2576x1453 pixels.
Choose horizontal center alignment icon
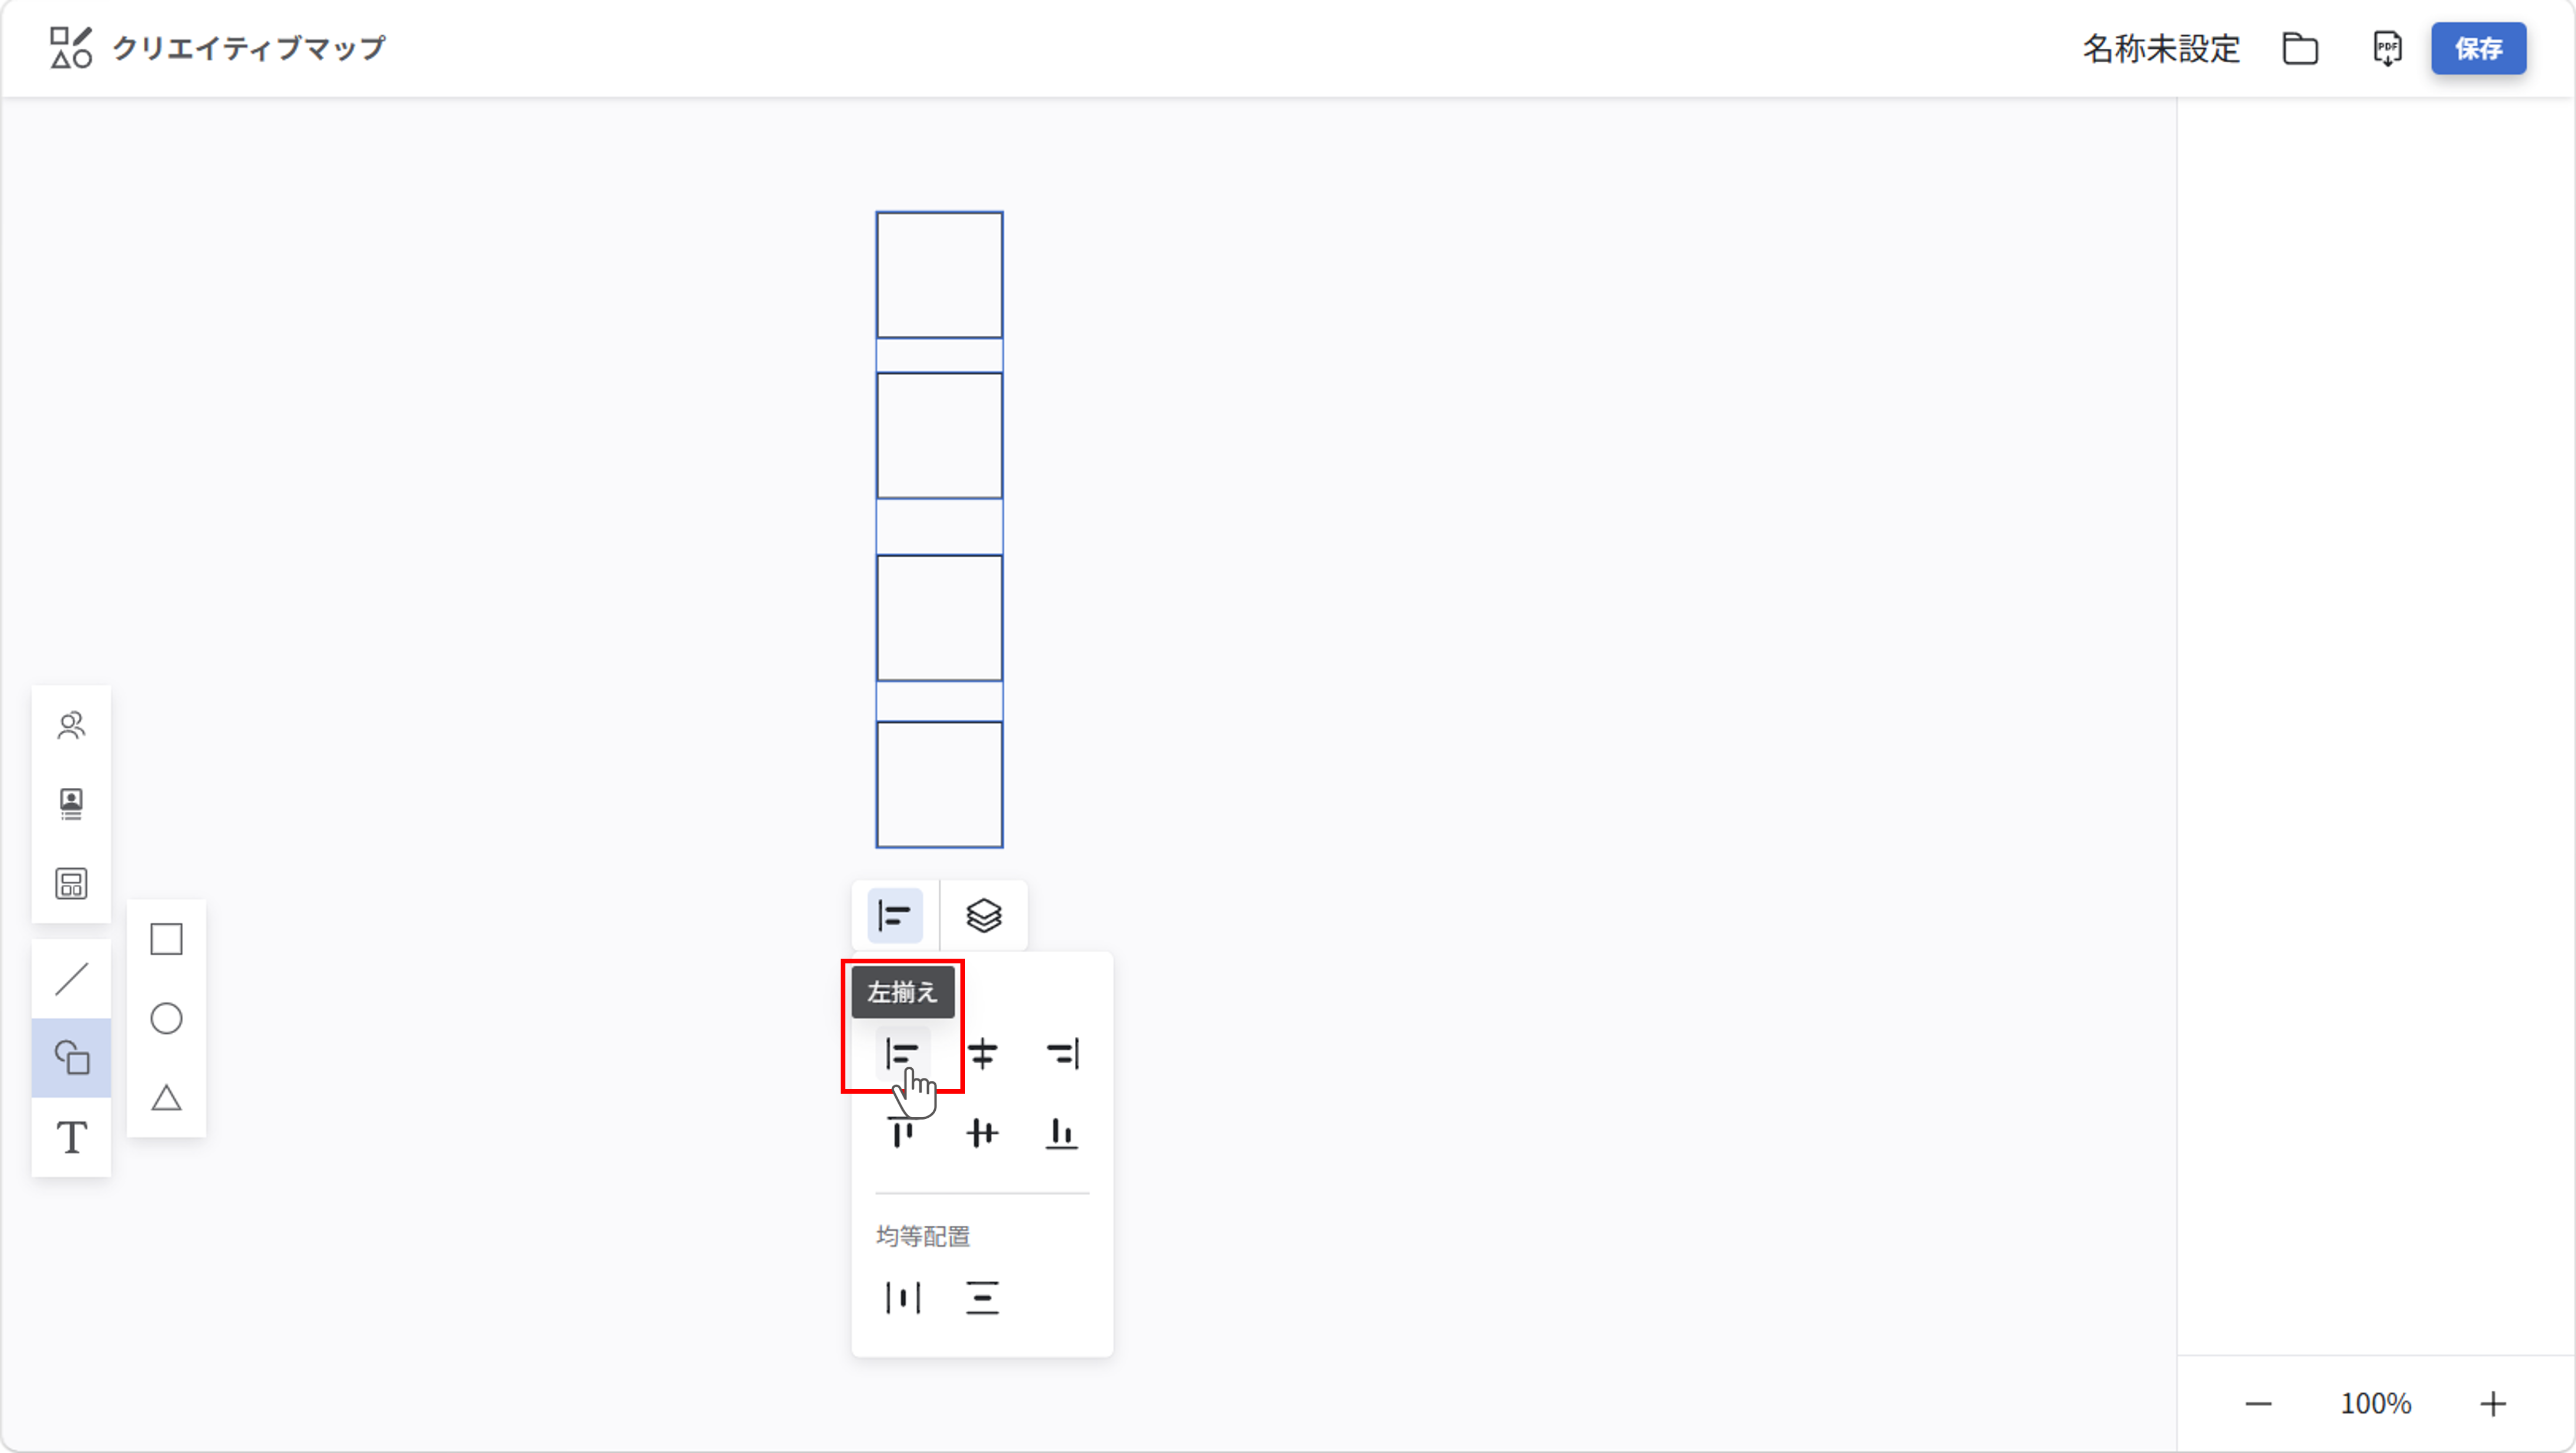click(x=982, y=1053)
